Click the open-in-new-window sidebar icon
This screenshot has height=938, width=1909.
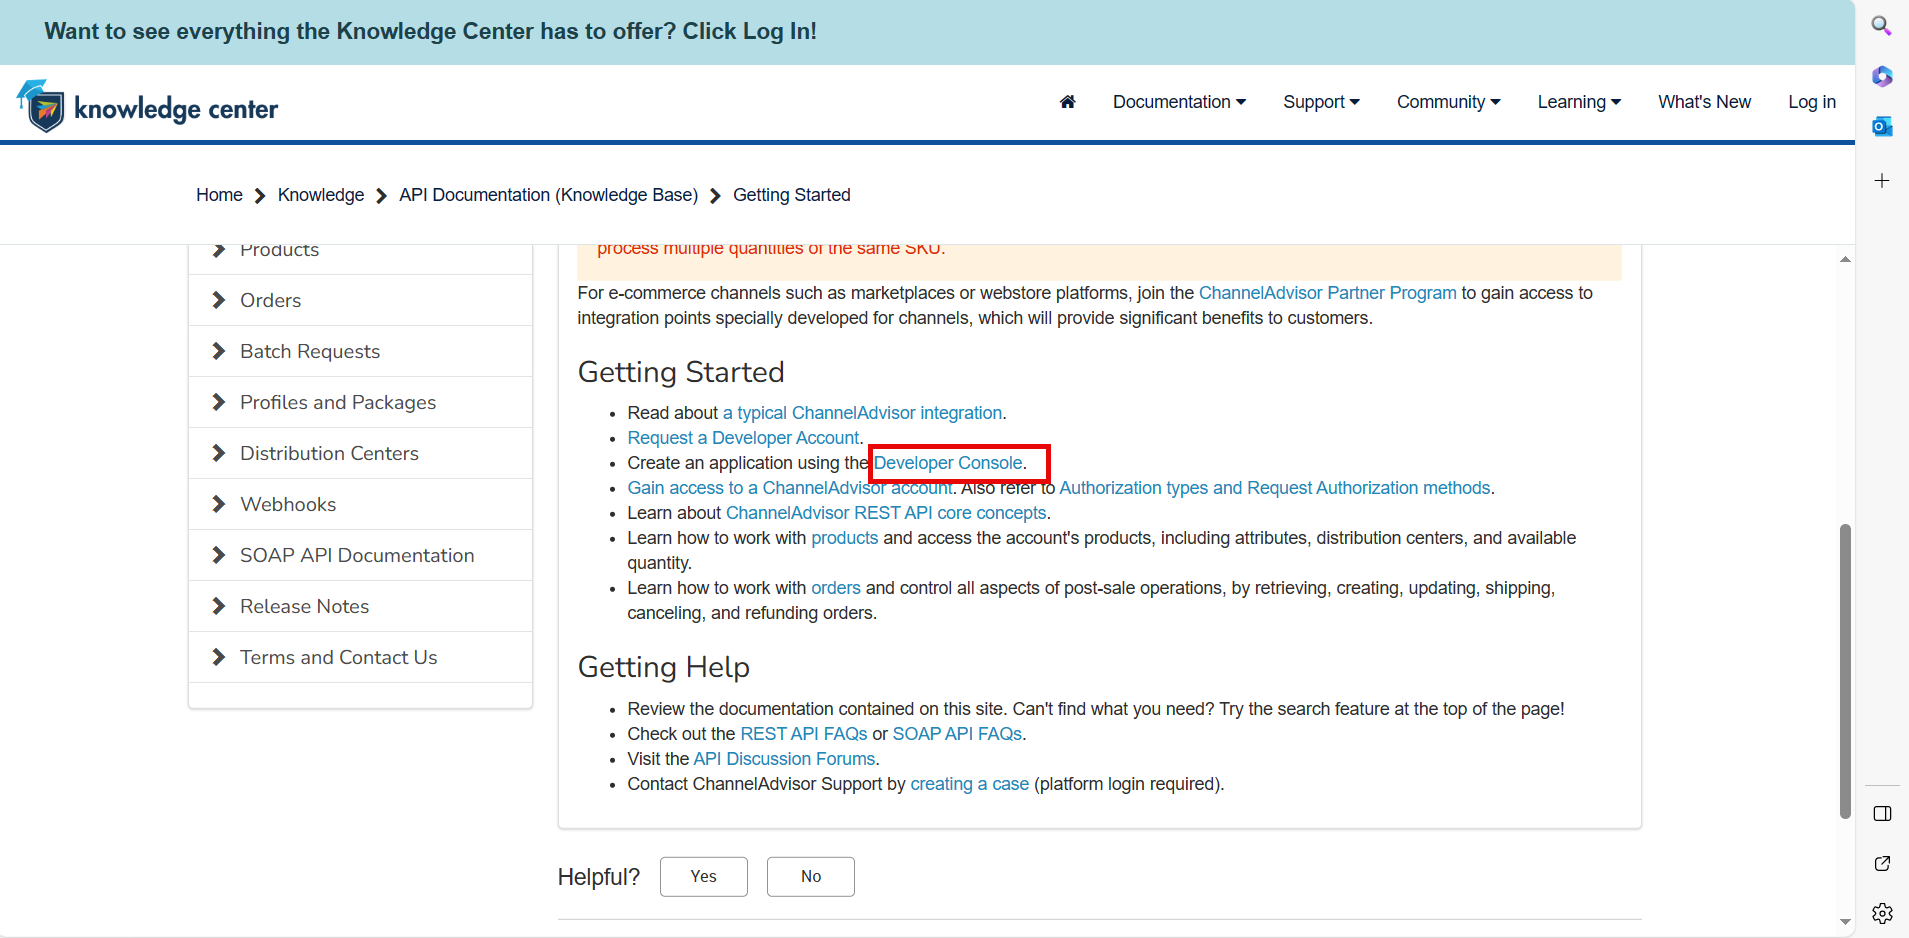1881,863
